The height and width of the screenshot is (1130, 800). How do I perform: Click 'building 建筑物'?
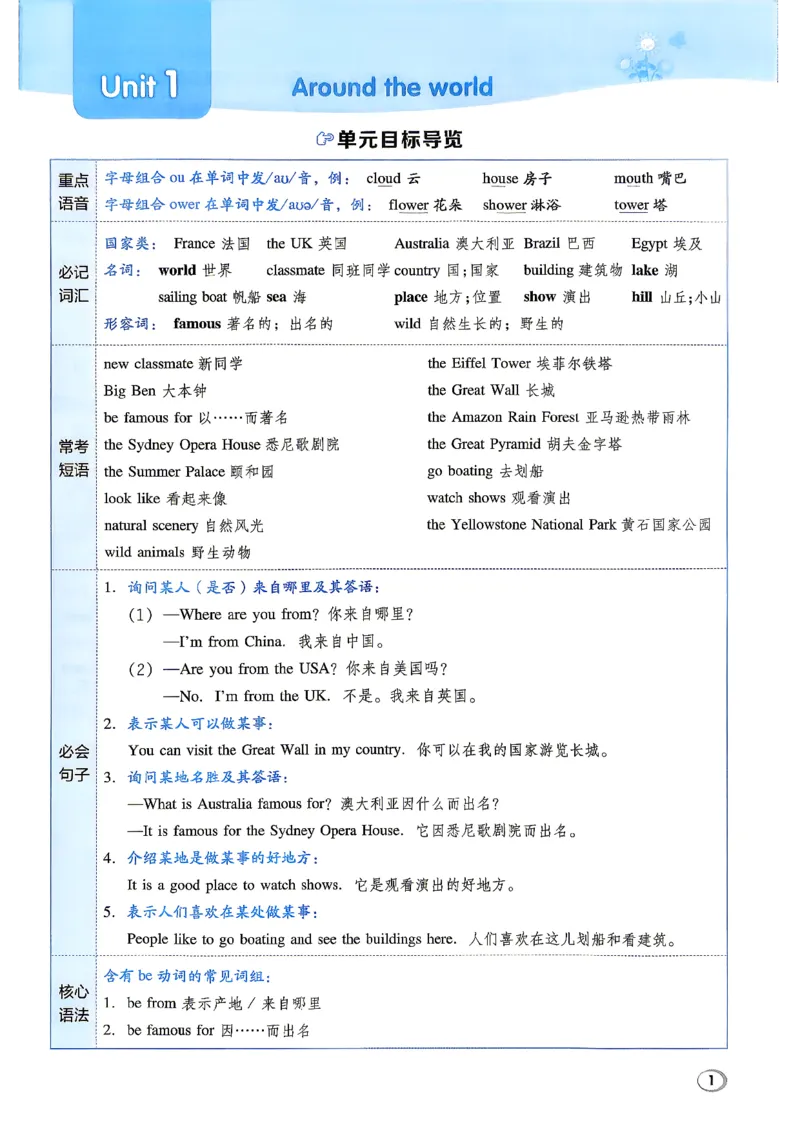(573, 270)
